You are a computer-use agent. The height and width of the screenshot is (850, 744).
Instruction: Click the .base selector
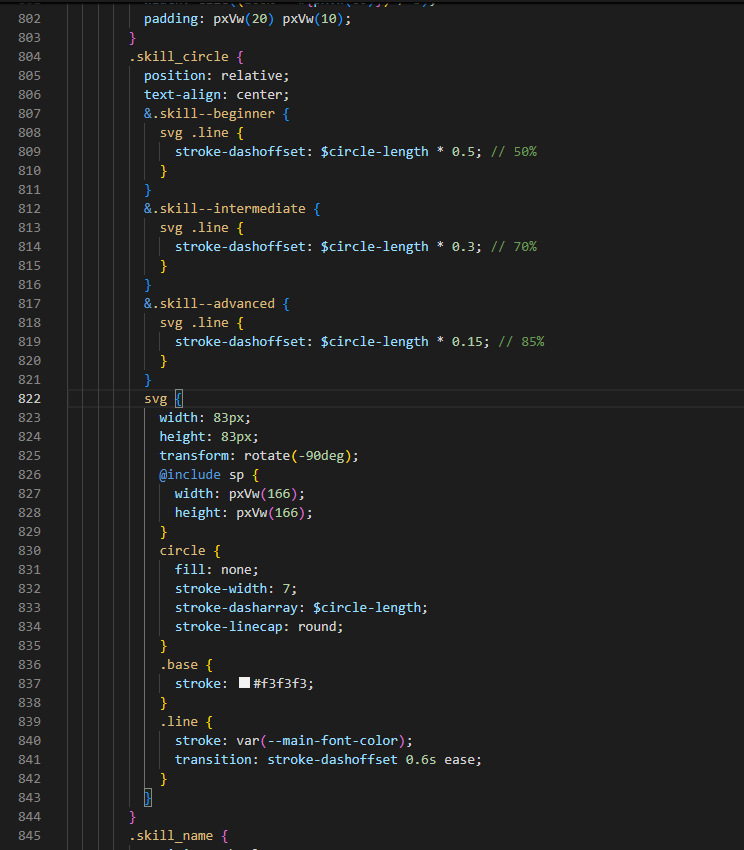tap(179, 664)
